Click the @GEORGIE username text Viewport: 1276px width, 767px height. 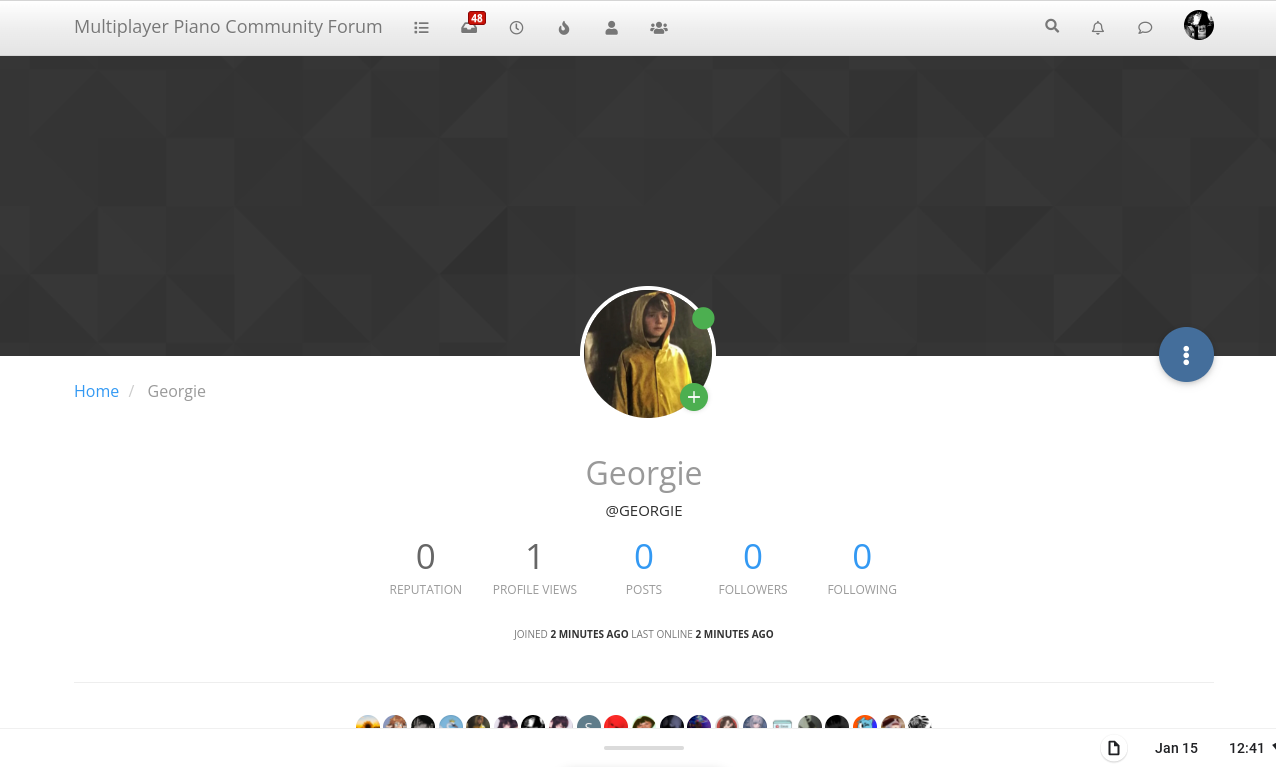click(x=644, y=511)
